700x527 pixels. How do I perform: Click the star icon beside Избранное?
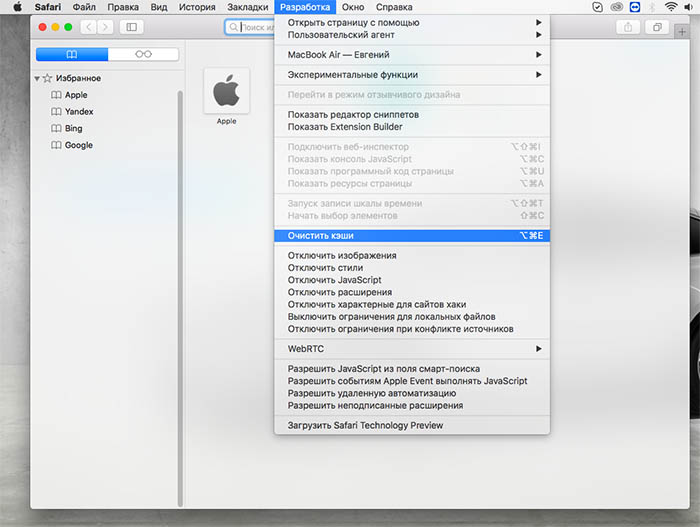[x=47, y=78]
